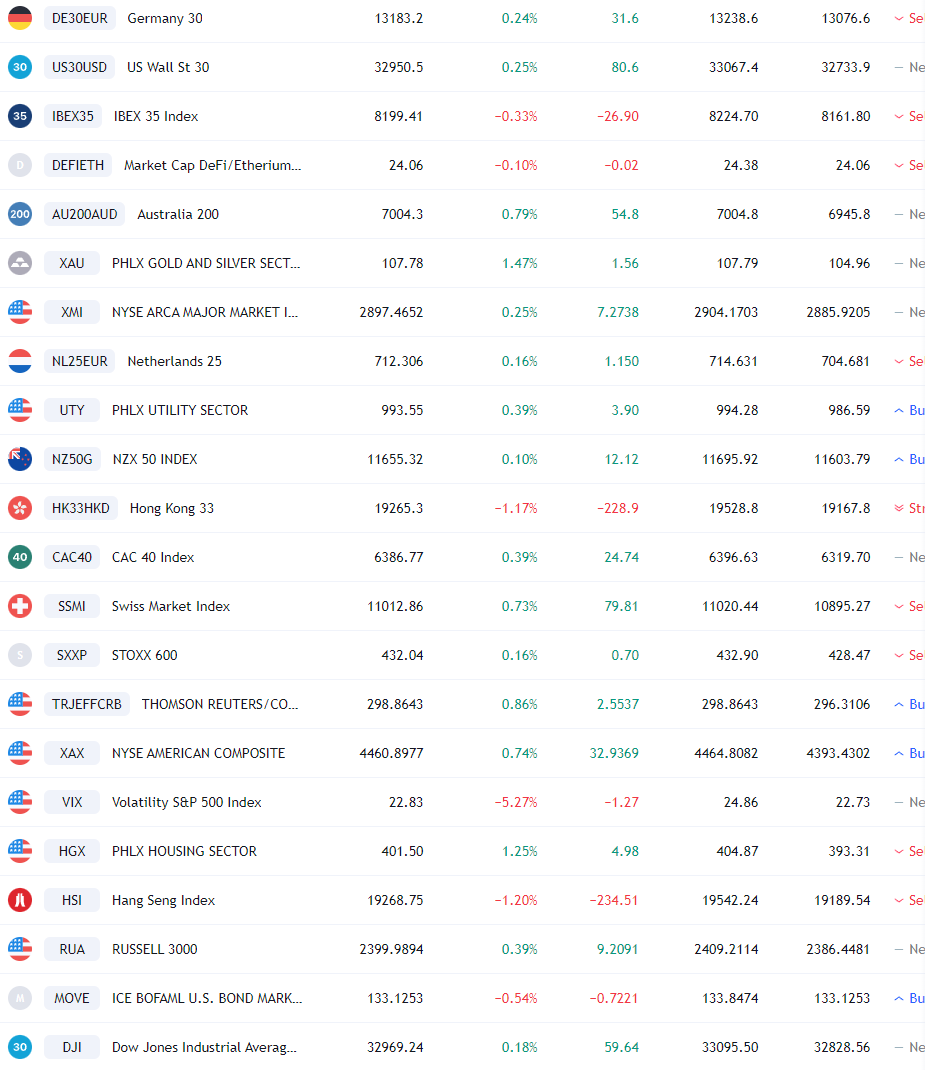Open the DE30EUR ticker symbol

(x=80, y=18)
